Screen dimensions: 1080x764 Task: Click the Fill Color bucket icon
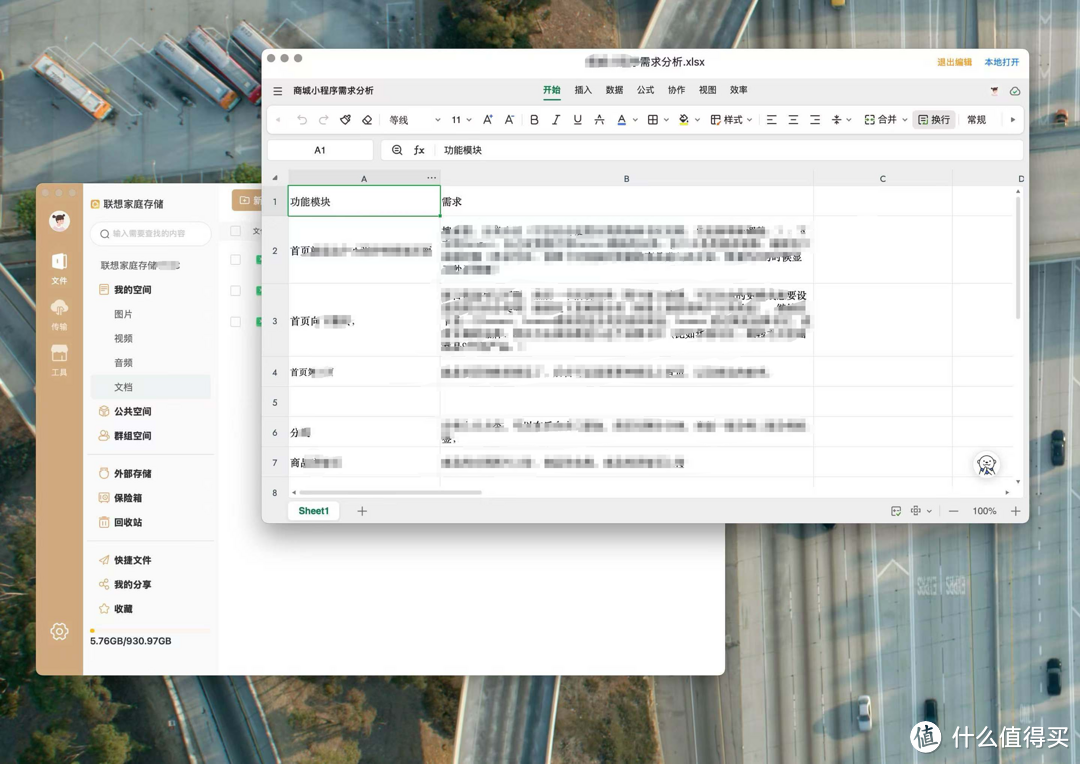pyautogui.click(x=683, y=119)
